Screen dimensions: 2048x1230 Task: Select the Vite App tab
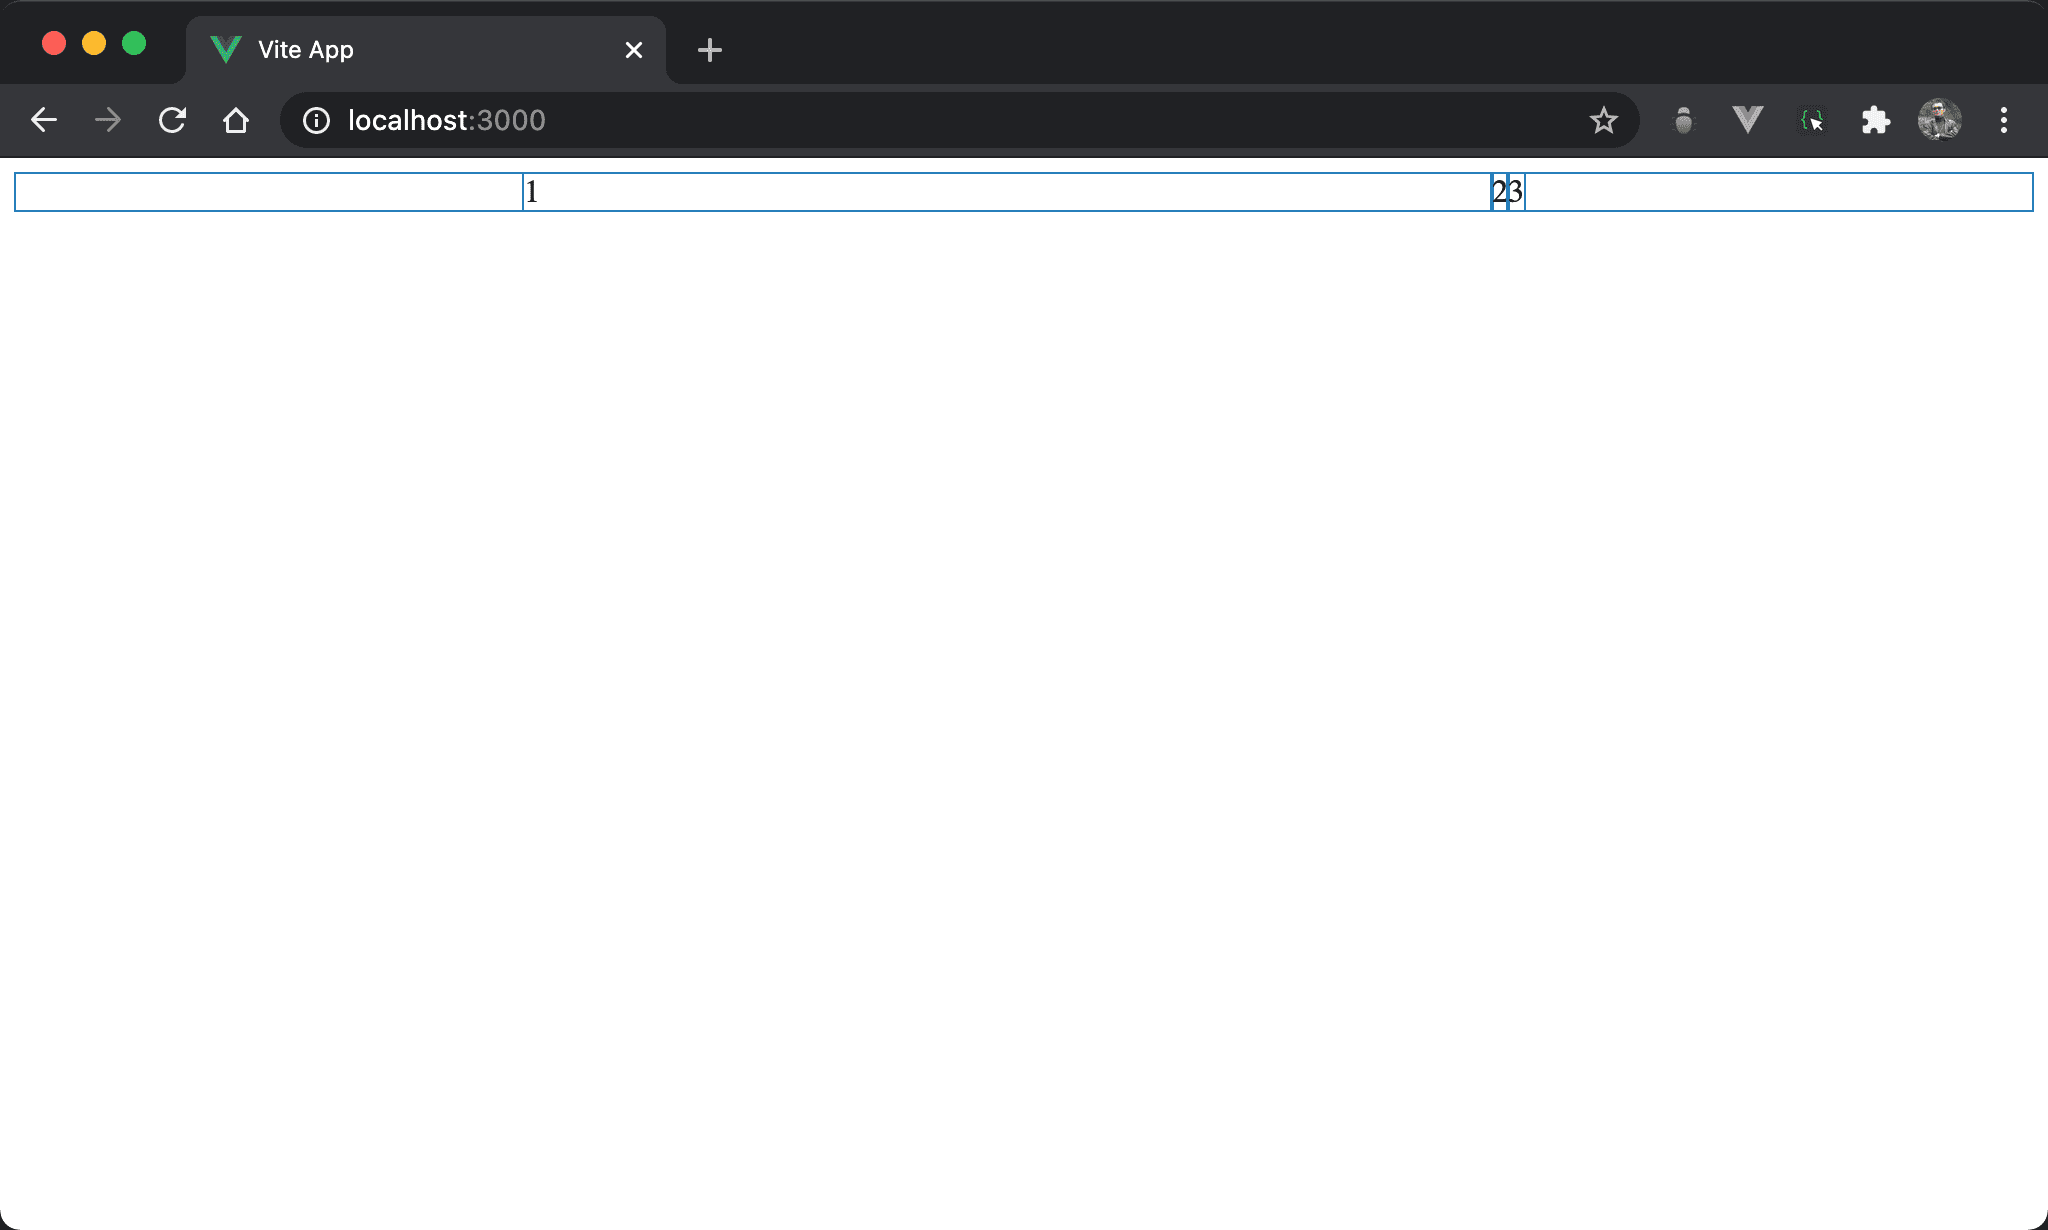(x=400, y=50)
